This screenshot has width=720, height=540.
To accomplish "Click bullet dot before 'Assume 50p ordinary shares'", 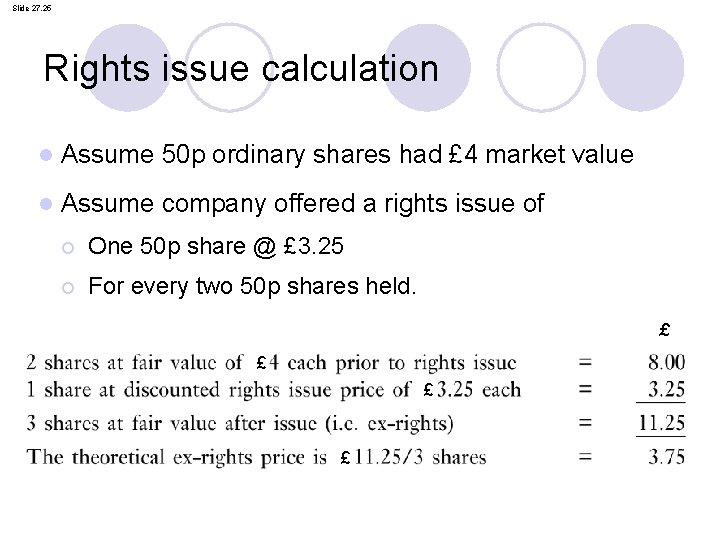I will (x=46, y=155).
